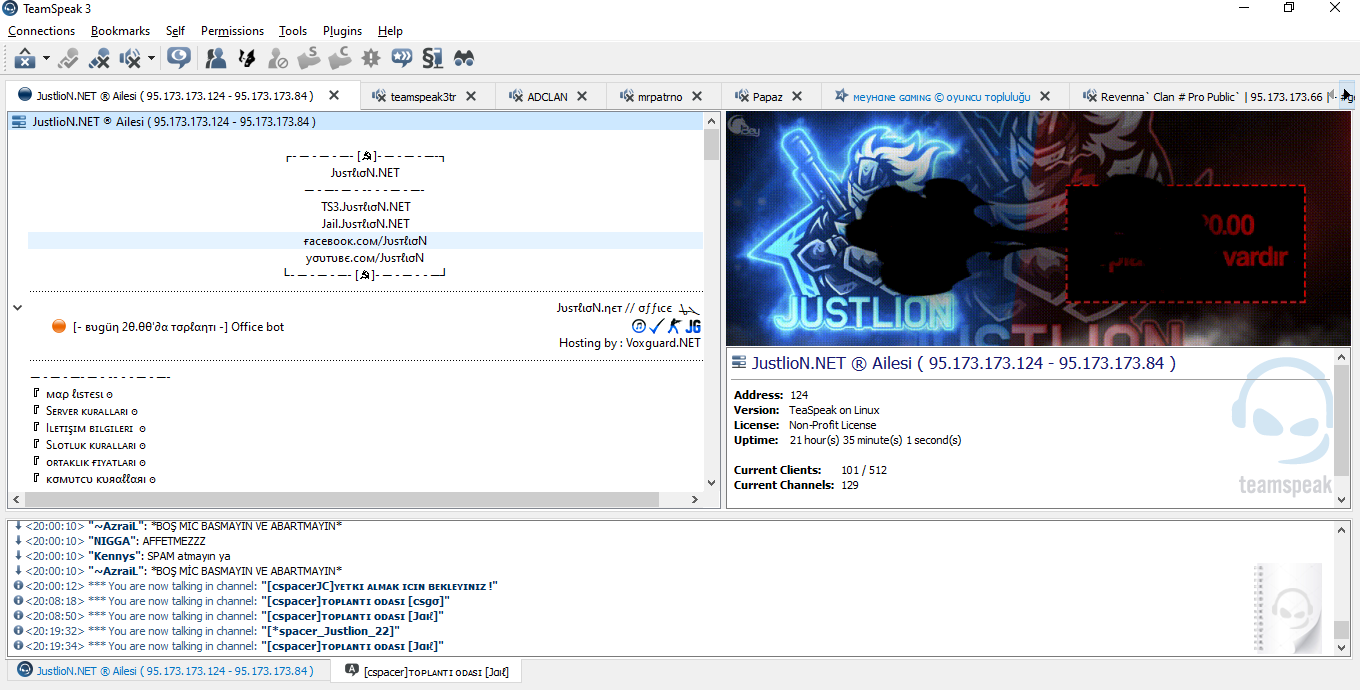Image resolution: width=1360 pixels, height=690 pixels.
Task: Open the Bookmarks menu
Action: tap(120, 31)
